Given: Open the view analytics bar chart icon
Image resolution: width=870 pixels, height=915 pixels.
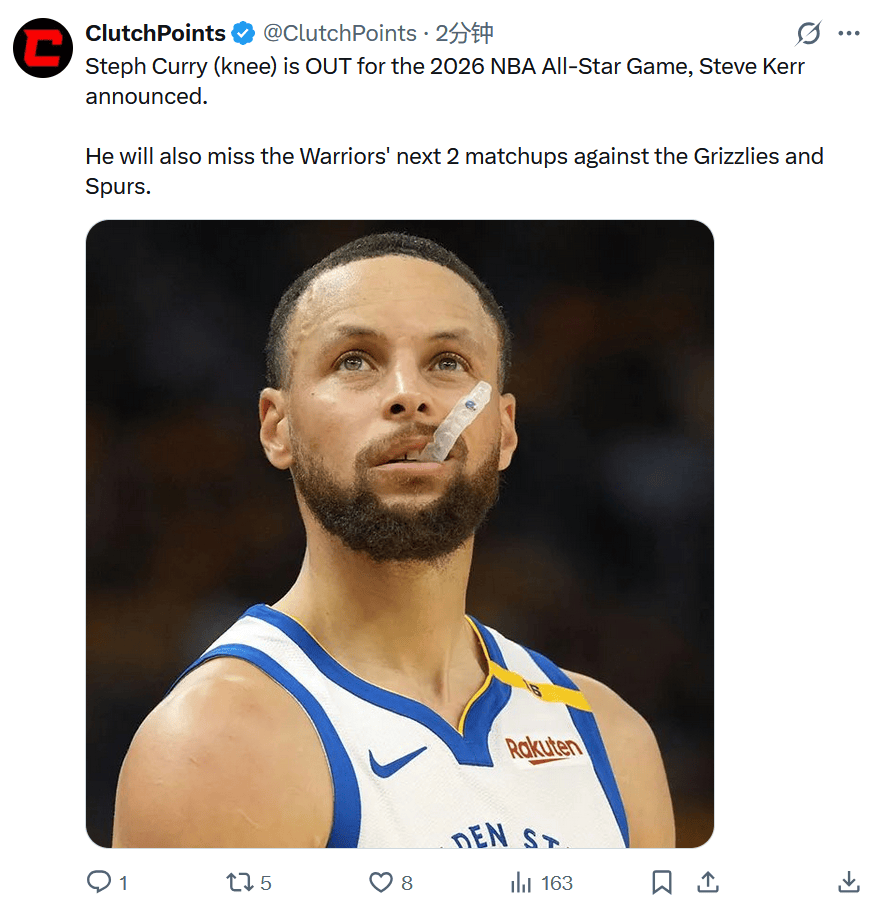Looking at the screenshot, I should 521,882.
